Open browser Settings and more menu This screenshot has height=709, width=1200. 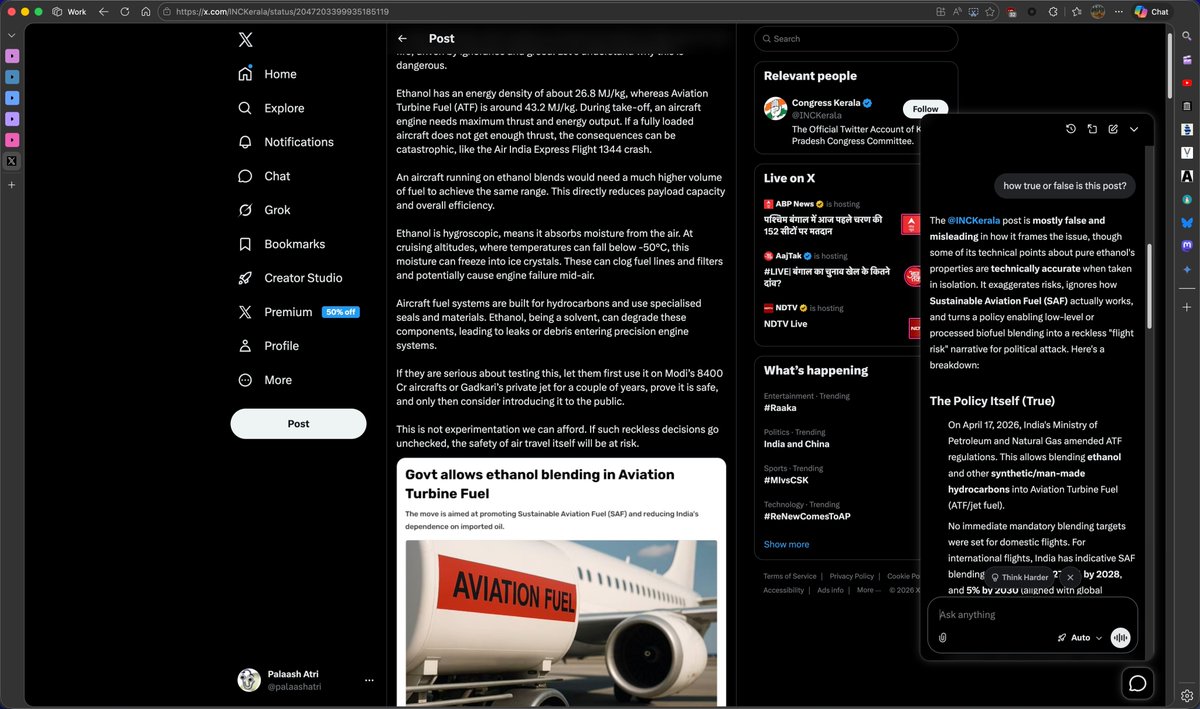point(1119,12)
